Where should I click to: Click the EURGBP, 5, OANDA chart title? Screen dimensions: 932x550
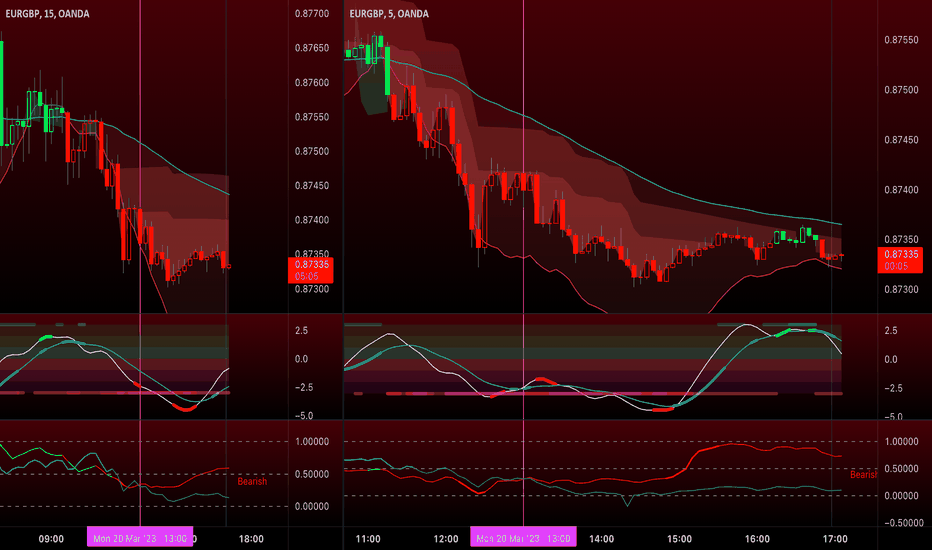coord(389,14)
